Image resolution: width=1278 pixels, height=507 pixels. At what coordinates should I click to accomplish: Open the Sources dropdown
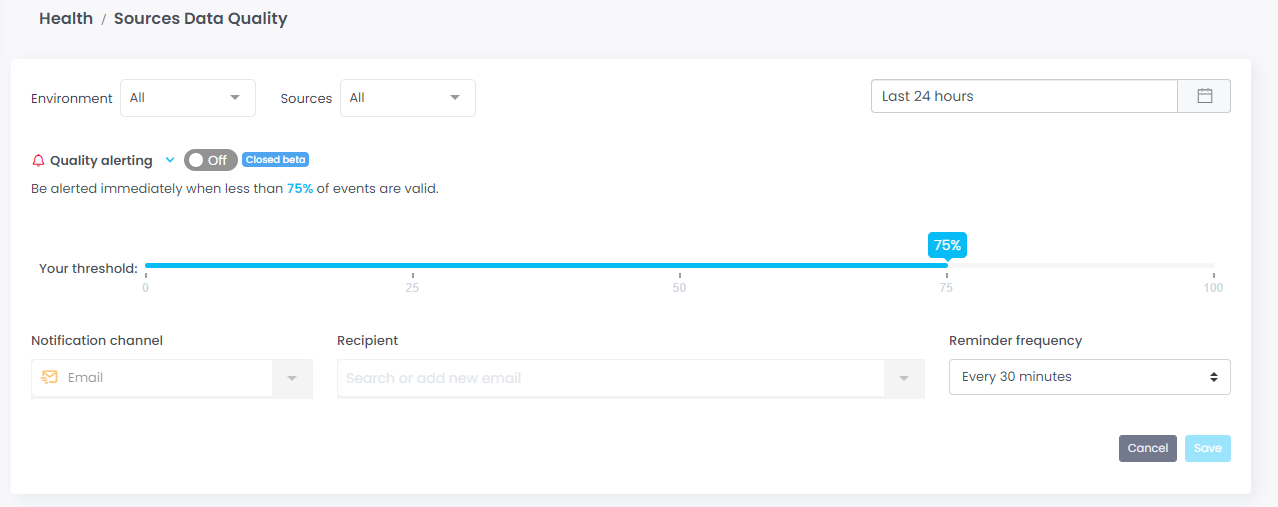point(408,98)
